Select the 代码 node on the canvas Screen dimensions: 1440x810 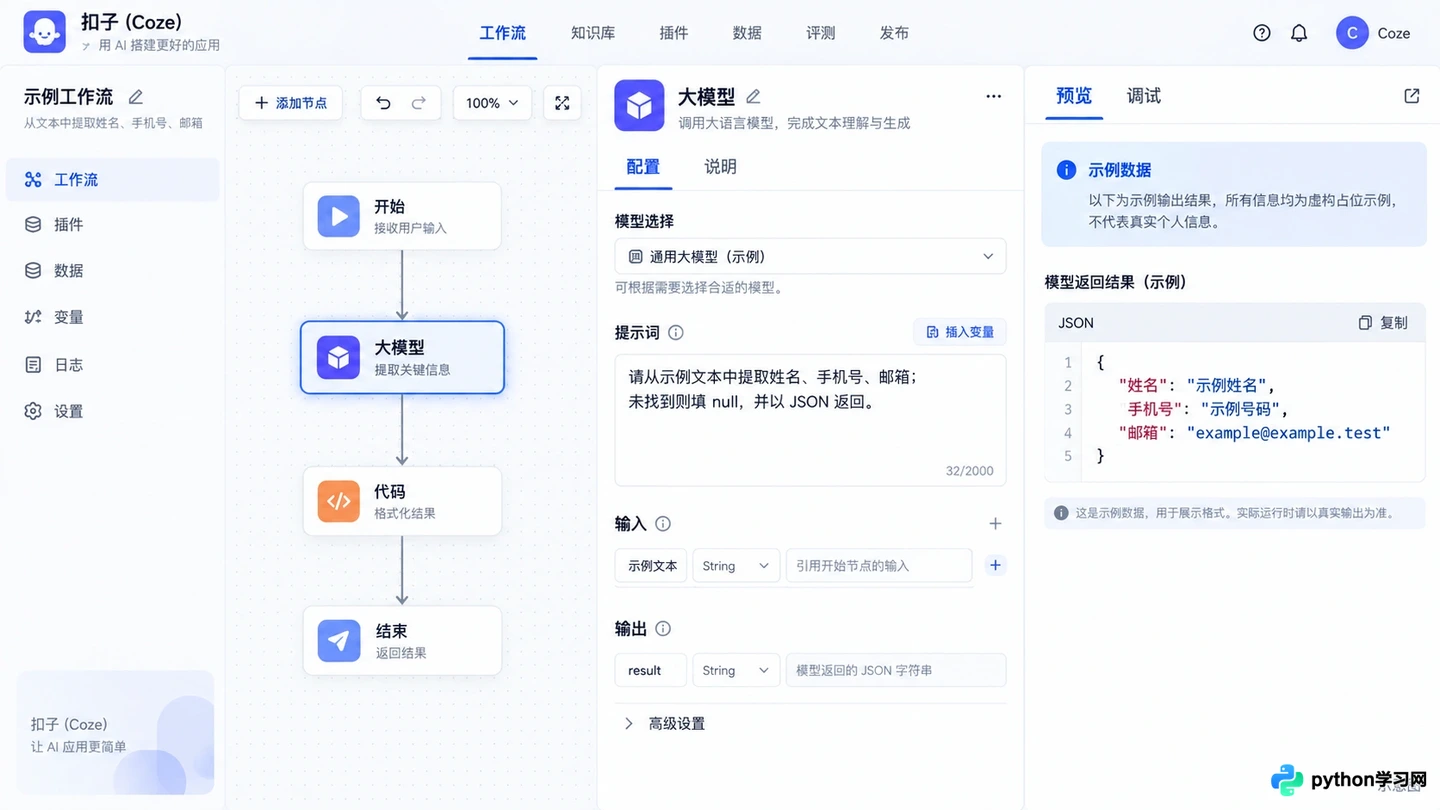402,501
